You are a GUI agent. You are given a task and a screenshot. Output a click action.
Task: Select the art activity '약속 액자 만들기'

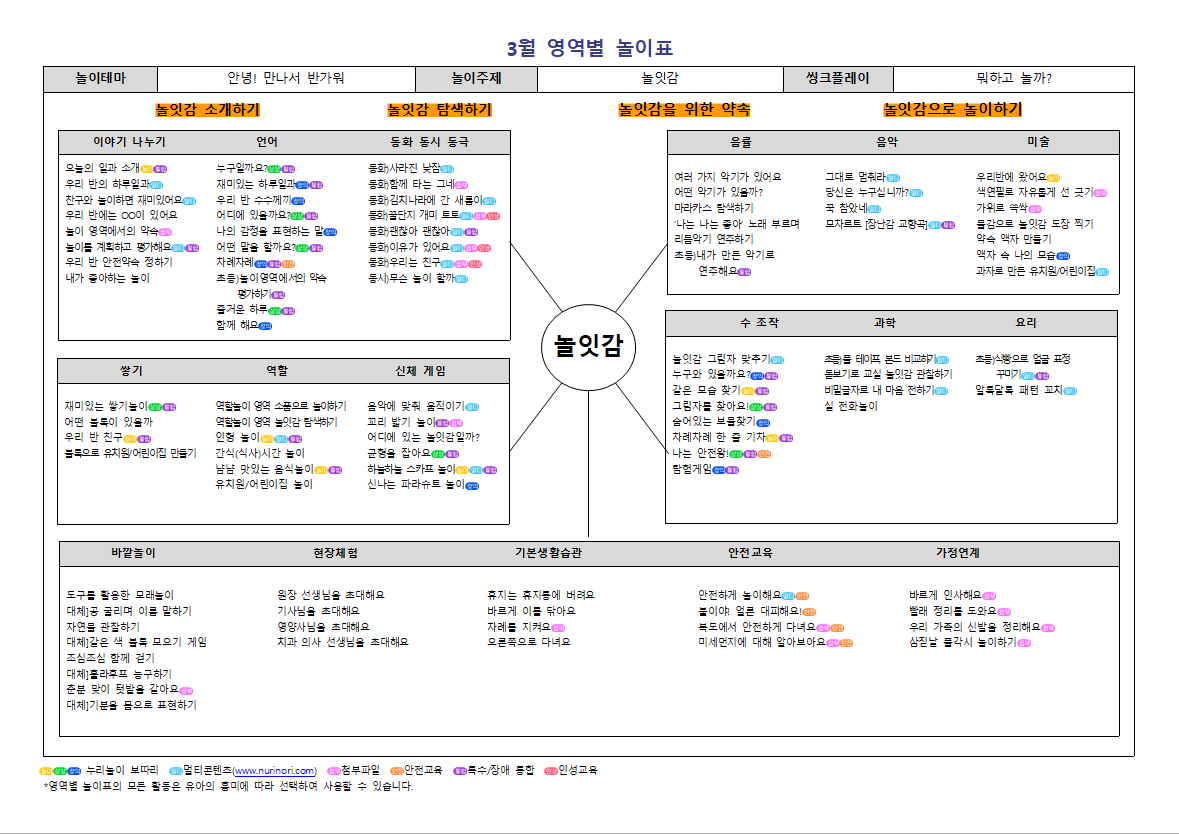[1014, 239]
